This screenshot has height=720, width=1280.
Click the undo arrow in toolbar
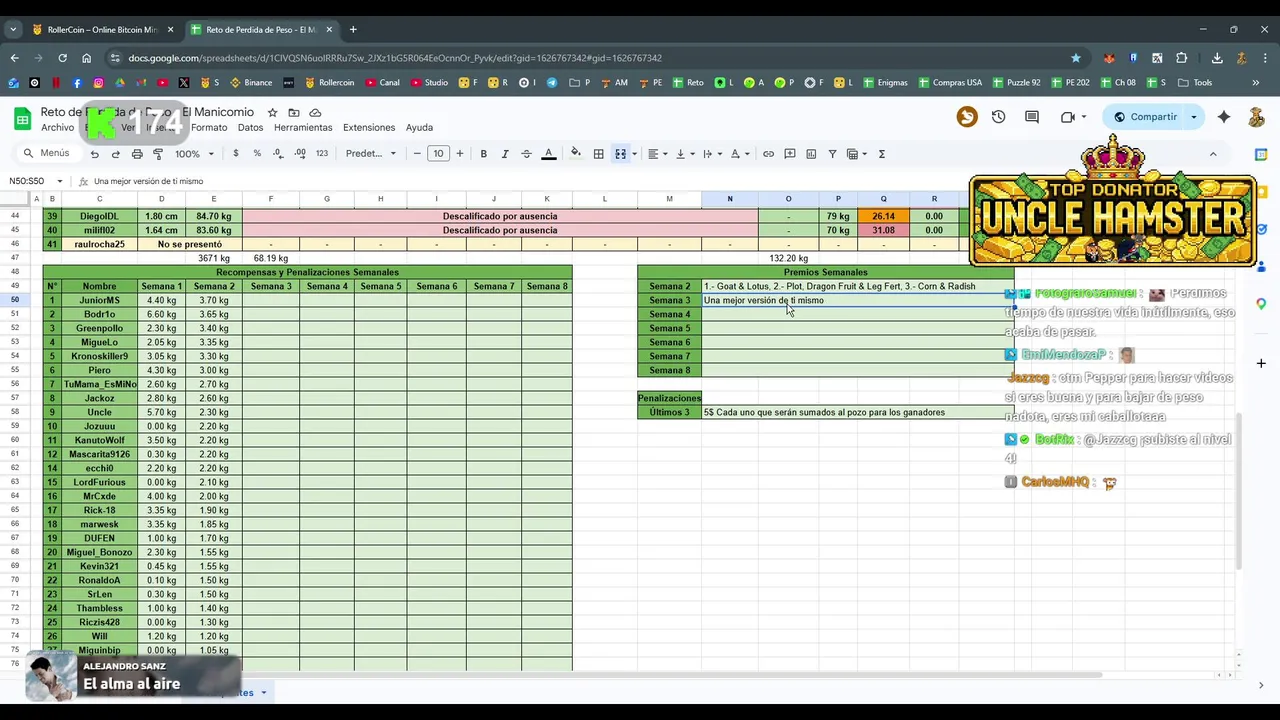pos(94,154)
